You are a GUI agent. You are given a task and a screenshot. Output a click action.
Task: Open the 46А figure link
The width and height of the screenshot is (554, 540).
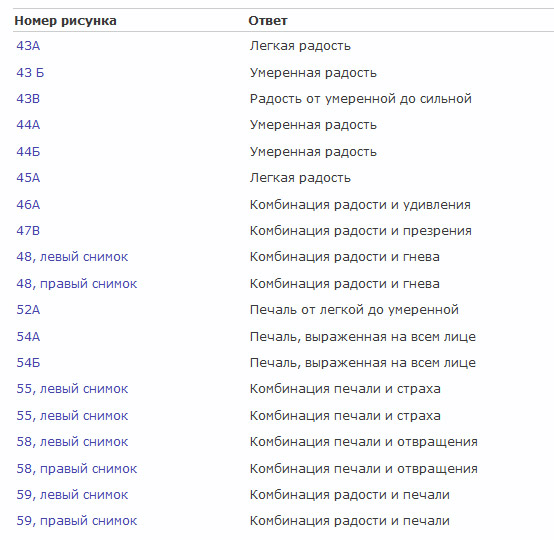pos(28,205)
